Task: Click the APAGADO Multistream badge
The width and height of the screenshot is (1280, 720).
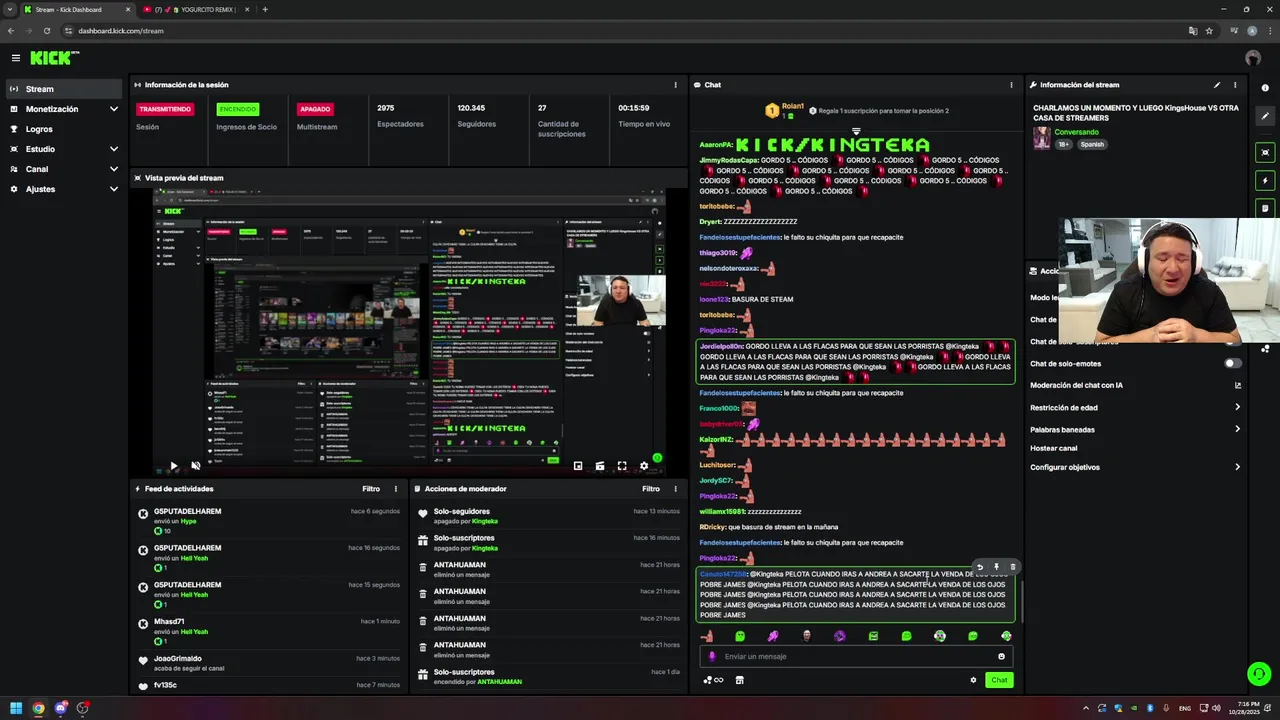Action: (x=315, y=109)
